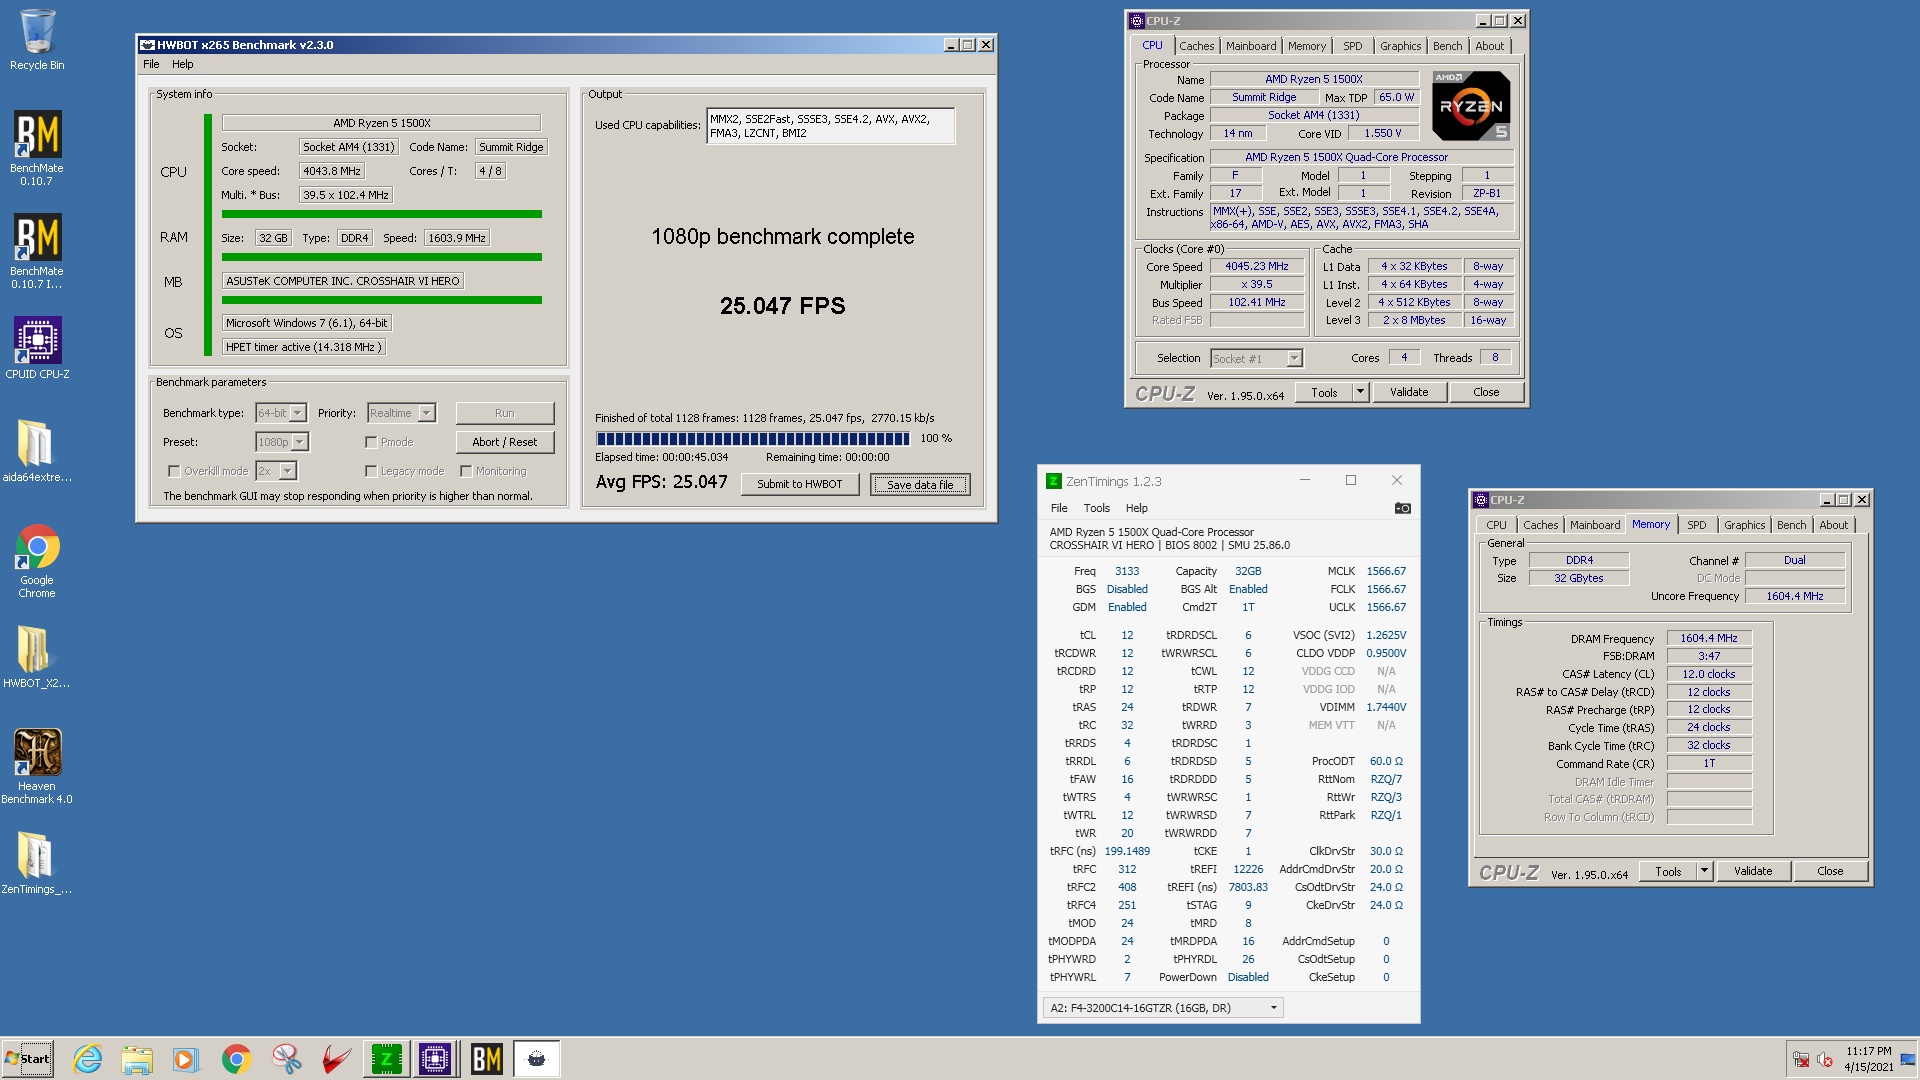Image resolution: width=1920 pixels, height=1080 pixels.
Task: Click the green RAM status bar
Action: [382, 257]
